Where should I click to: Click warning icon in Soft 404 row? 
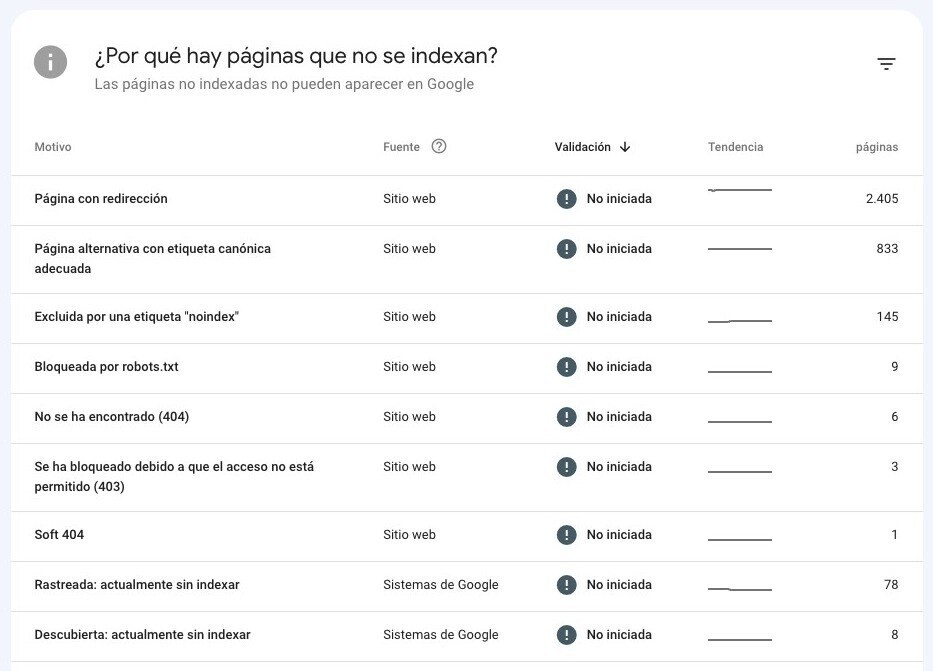click(x=567, y=535)
